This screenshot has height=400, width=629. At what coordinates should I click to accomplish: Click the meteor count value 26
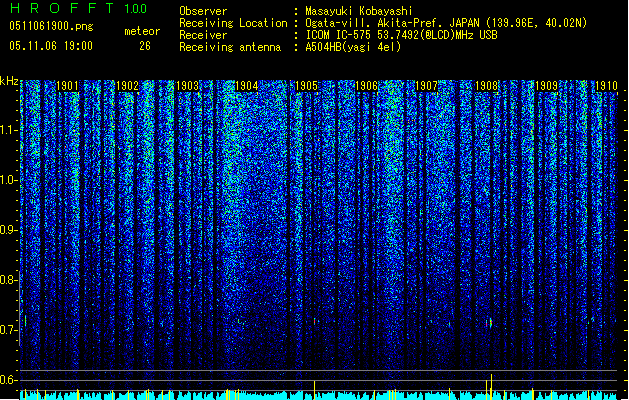pyautogui.click(x=145, y=46)
